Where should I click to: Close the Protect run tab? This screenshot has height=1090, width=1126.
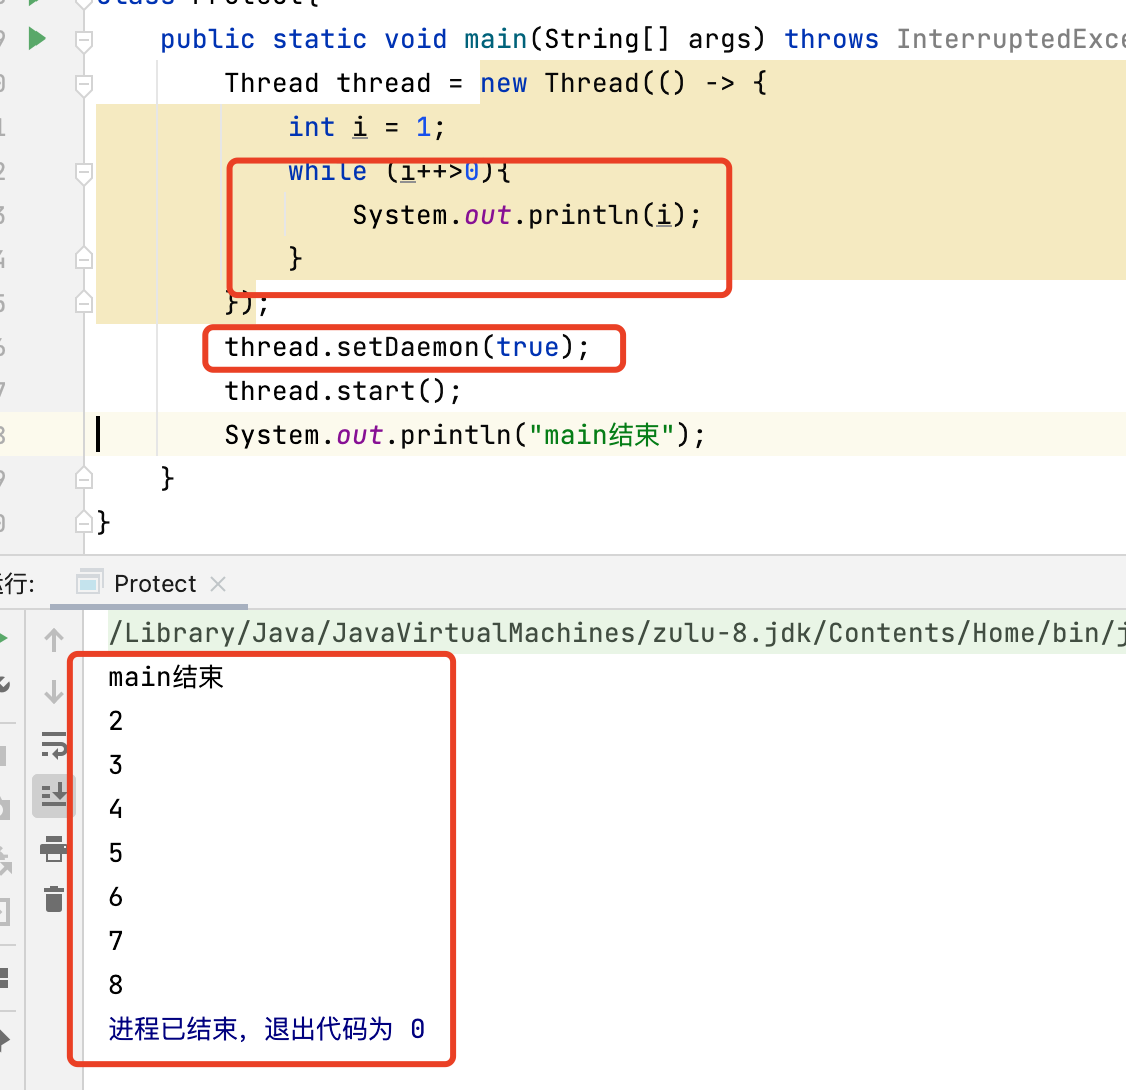click(x=219, y=584)
